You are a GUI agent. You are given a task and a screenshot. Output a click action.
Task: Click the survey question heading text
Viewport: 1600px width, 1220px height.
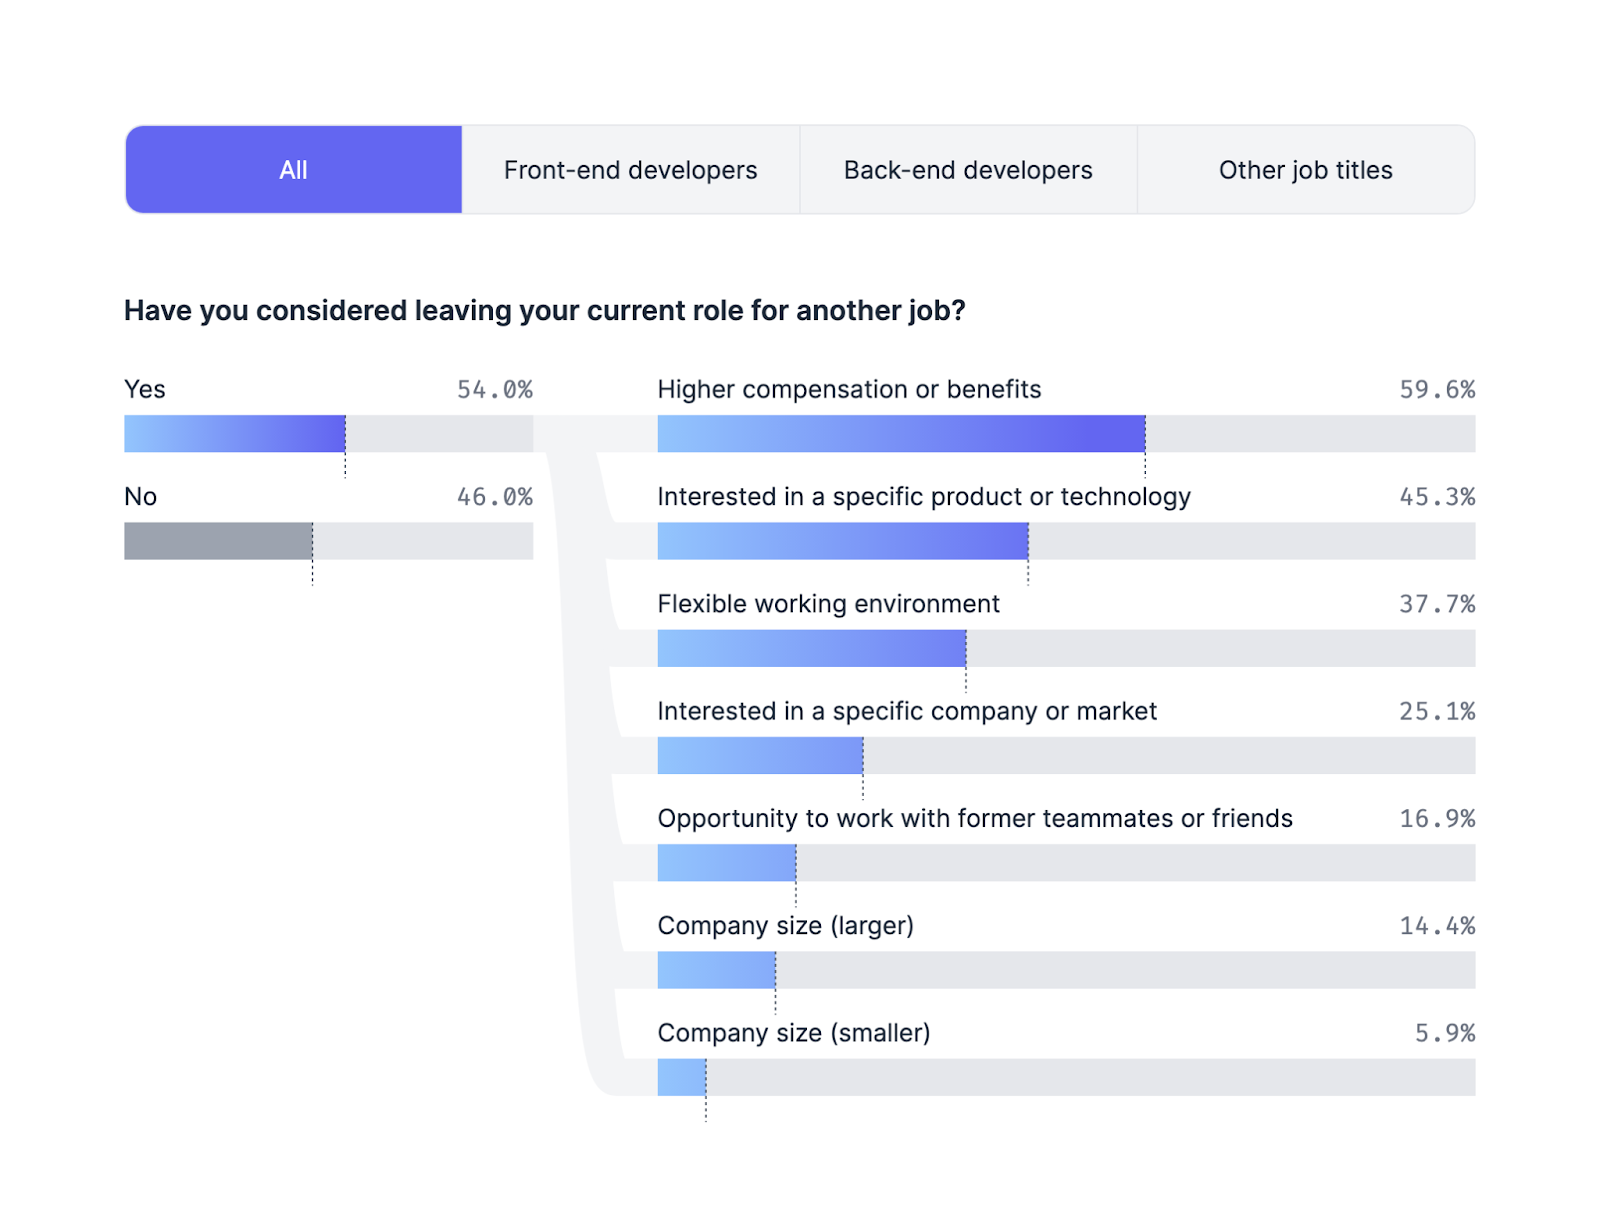click(x=544, y=311)
